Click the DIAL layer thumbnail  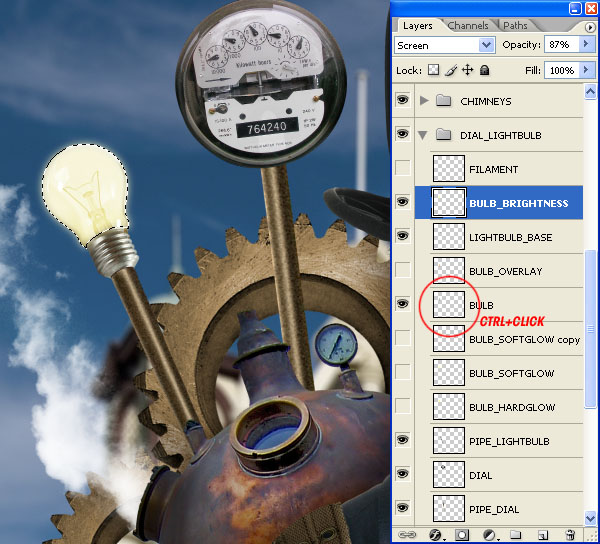pos(449,474)
